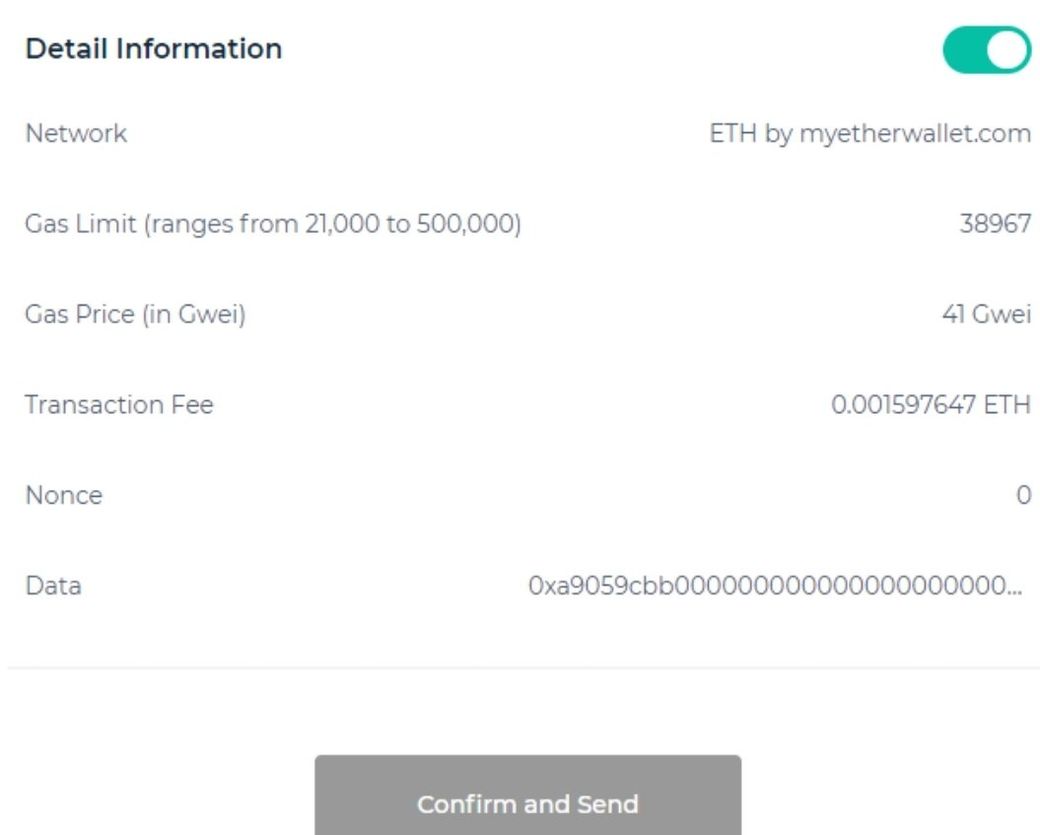Select the nonce value 0
The height and width of the screenshot is (835, 1040).
(1023, 496)
